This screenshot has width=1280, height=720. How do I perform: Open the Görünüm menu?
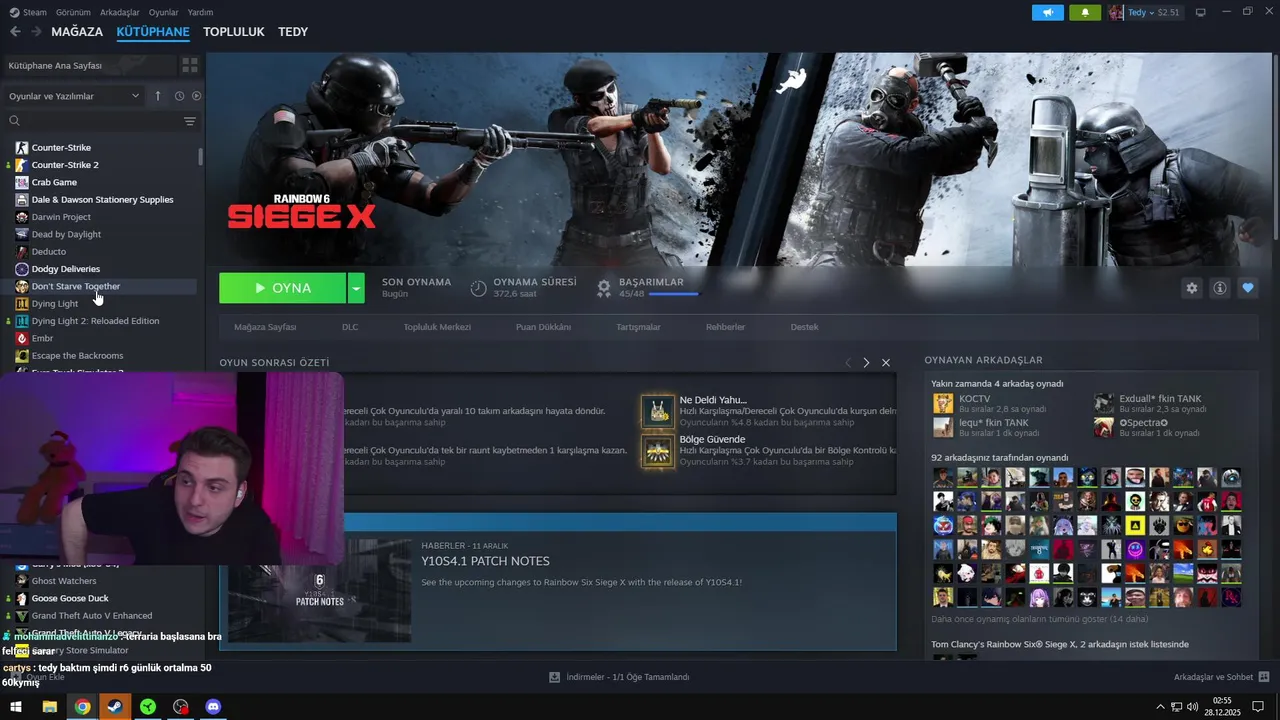(73, 12)
